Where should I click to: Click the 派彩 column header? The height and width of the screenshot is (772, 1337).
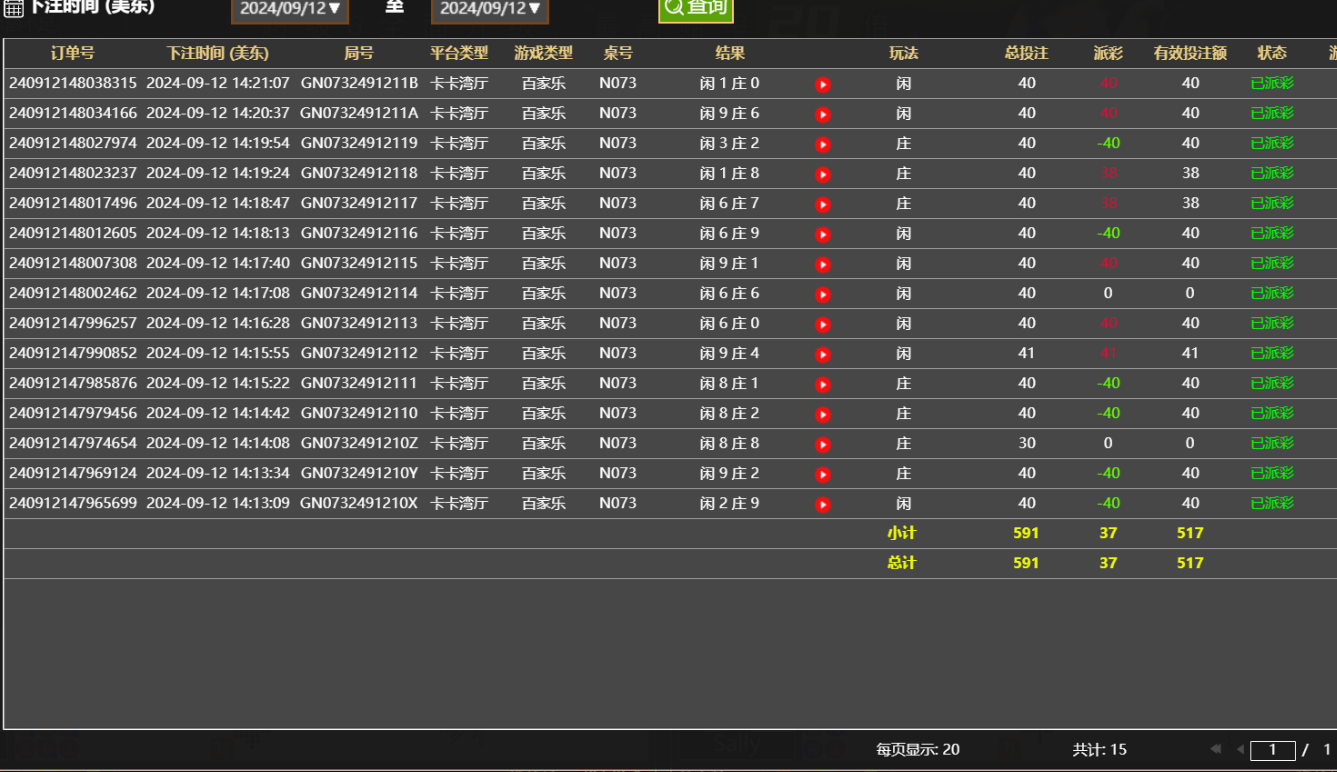point(1108,53)
